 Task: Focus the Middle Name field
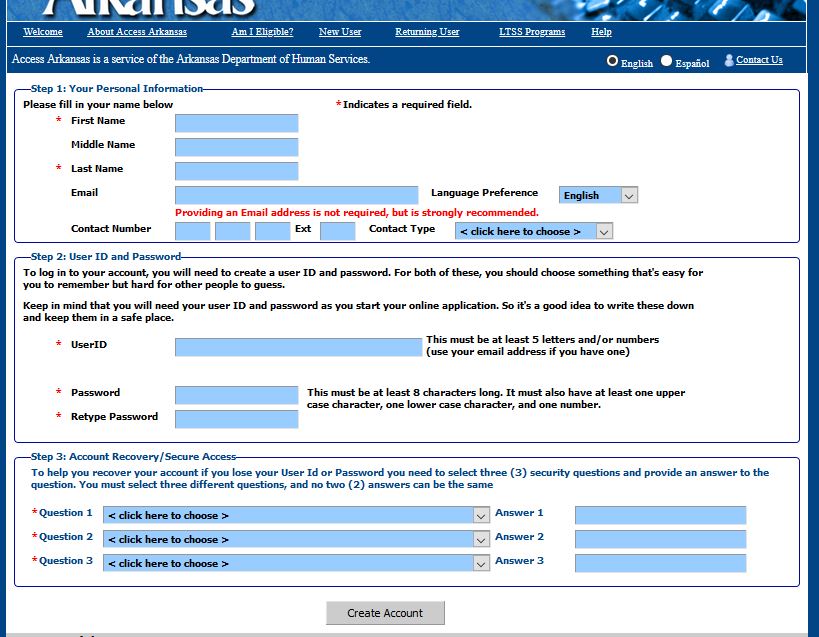237,147
